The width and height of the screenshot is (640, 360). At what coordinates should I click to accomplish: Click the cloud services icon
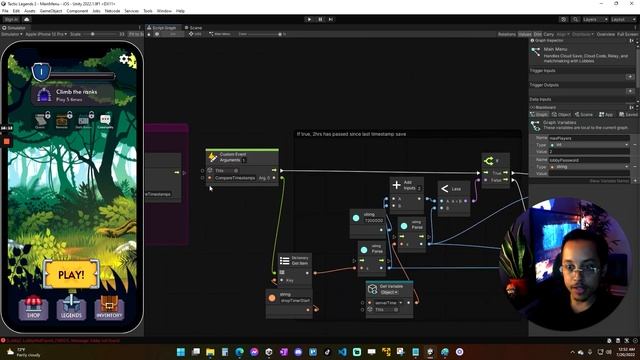(x=27, y=19)
